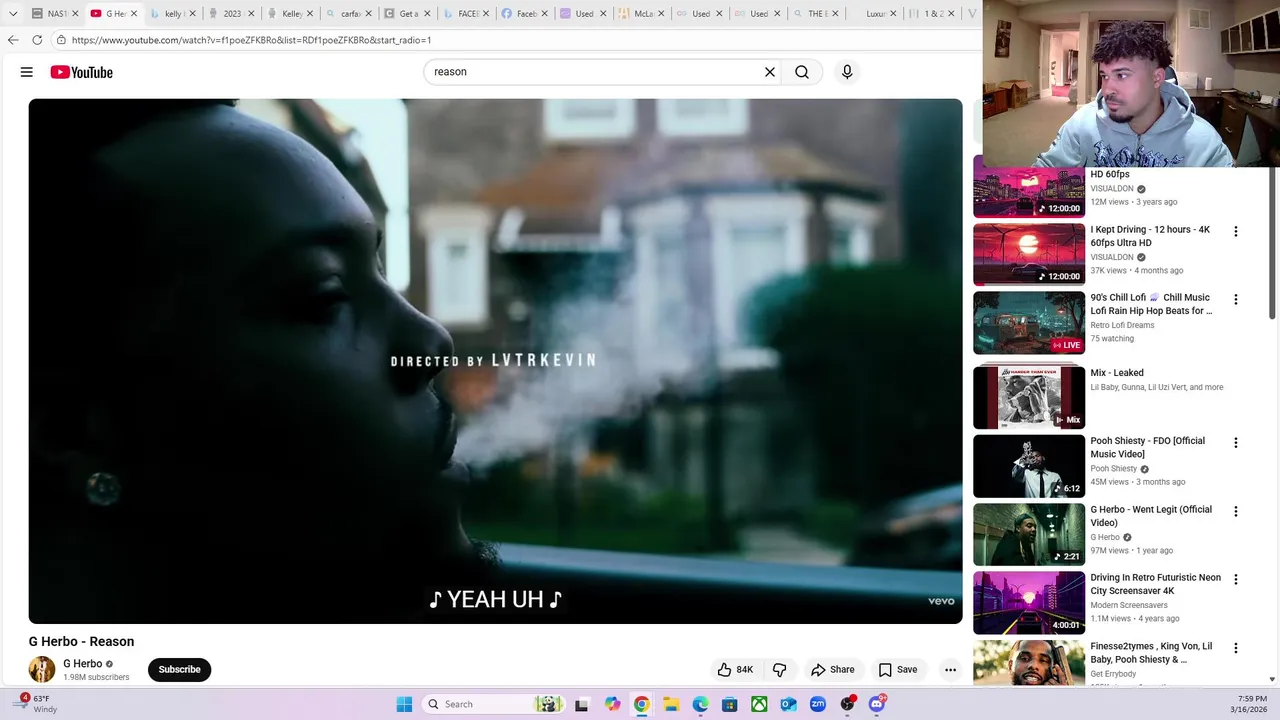Clear the search box with the X icon
This screenshot has width=1280, height=720.
770,72
